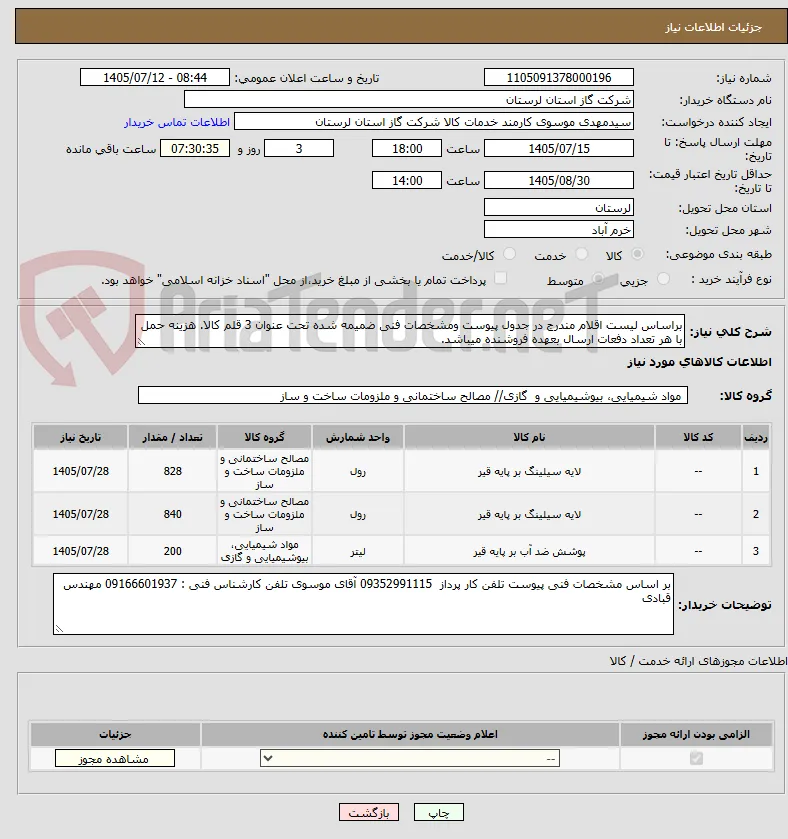Click the ردیف column header

click(755, 437)
